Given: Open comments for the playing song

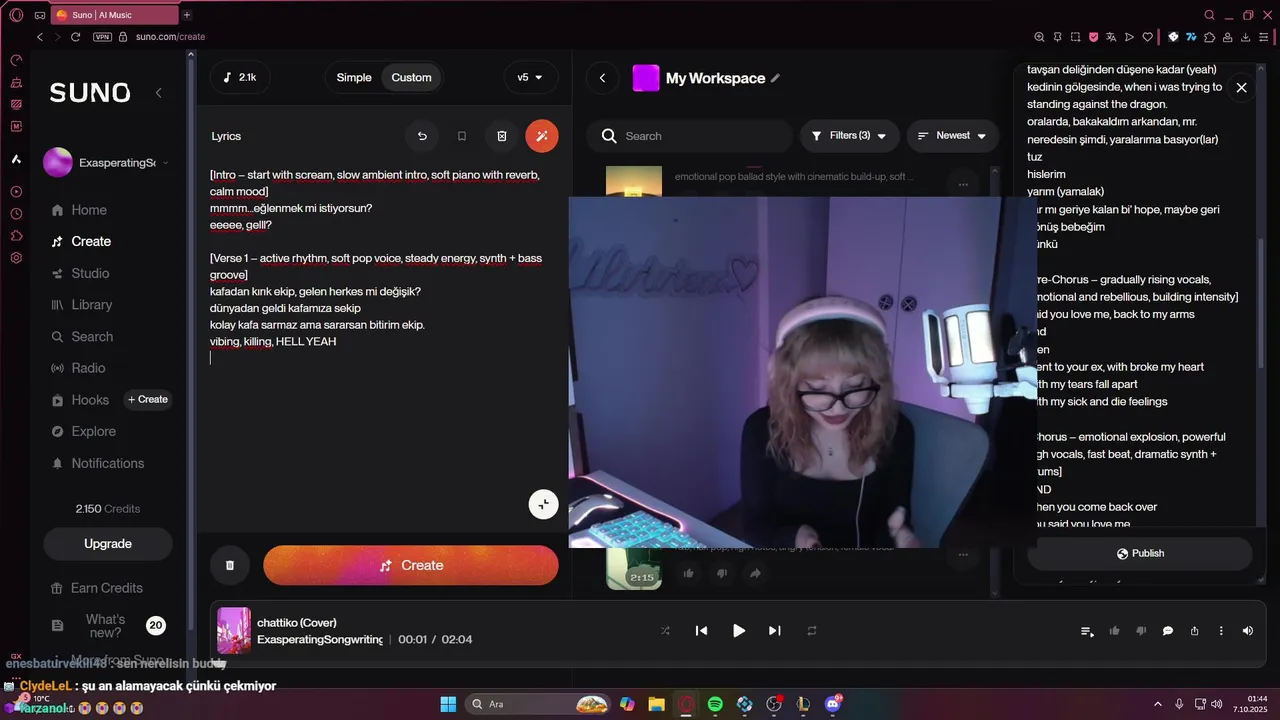Looking at the screenshot, I should (1167, 631).
